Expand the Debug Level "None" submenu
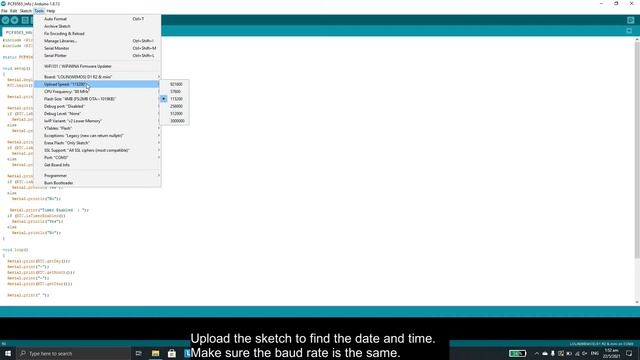Image resolution: width=640 pixels, height=360 pixels. click(97, 113)
